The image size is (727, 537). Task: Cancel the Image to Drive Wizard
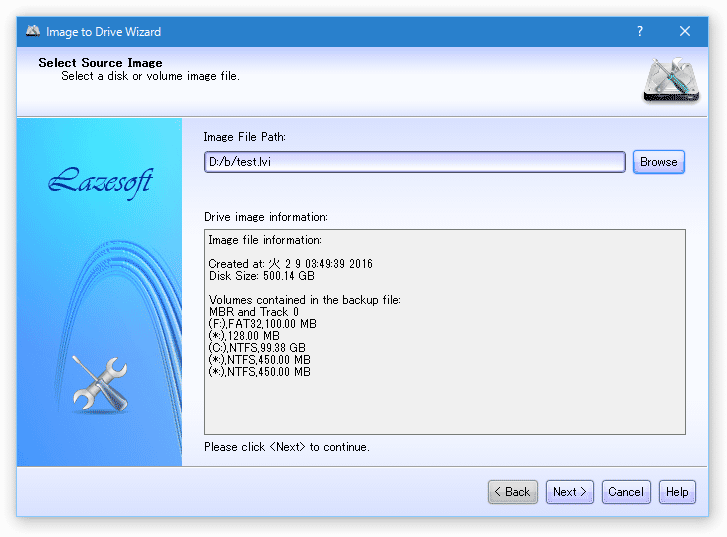[626, 492]
